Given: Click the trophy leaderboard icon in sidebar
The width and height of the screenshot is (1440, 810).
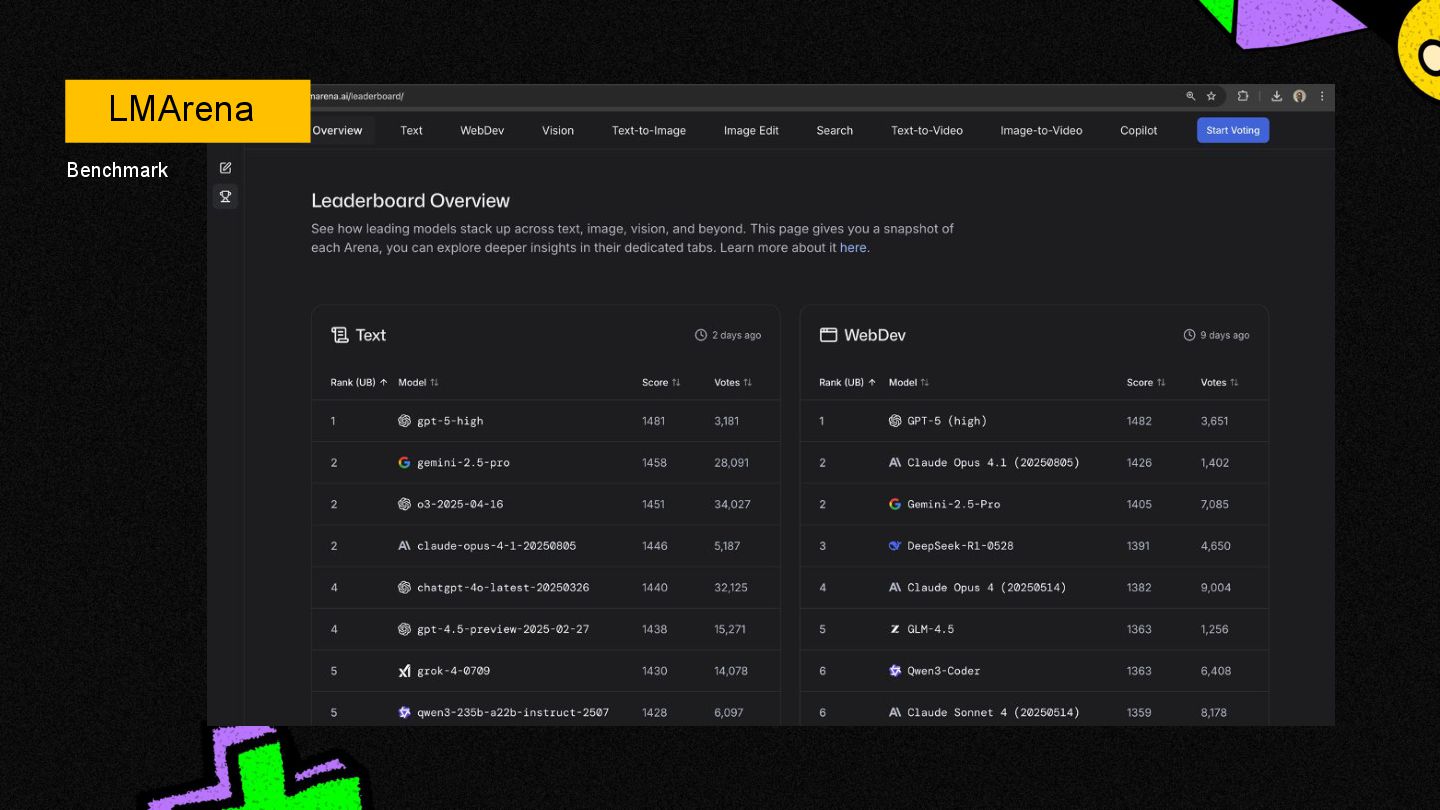Looking at the screenshot, I should coord(226,197).
